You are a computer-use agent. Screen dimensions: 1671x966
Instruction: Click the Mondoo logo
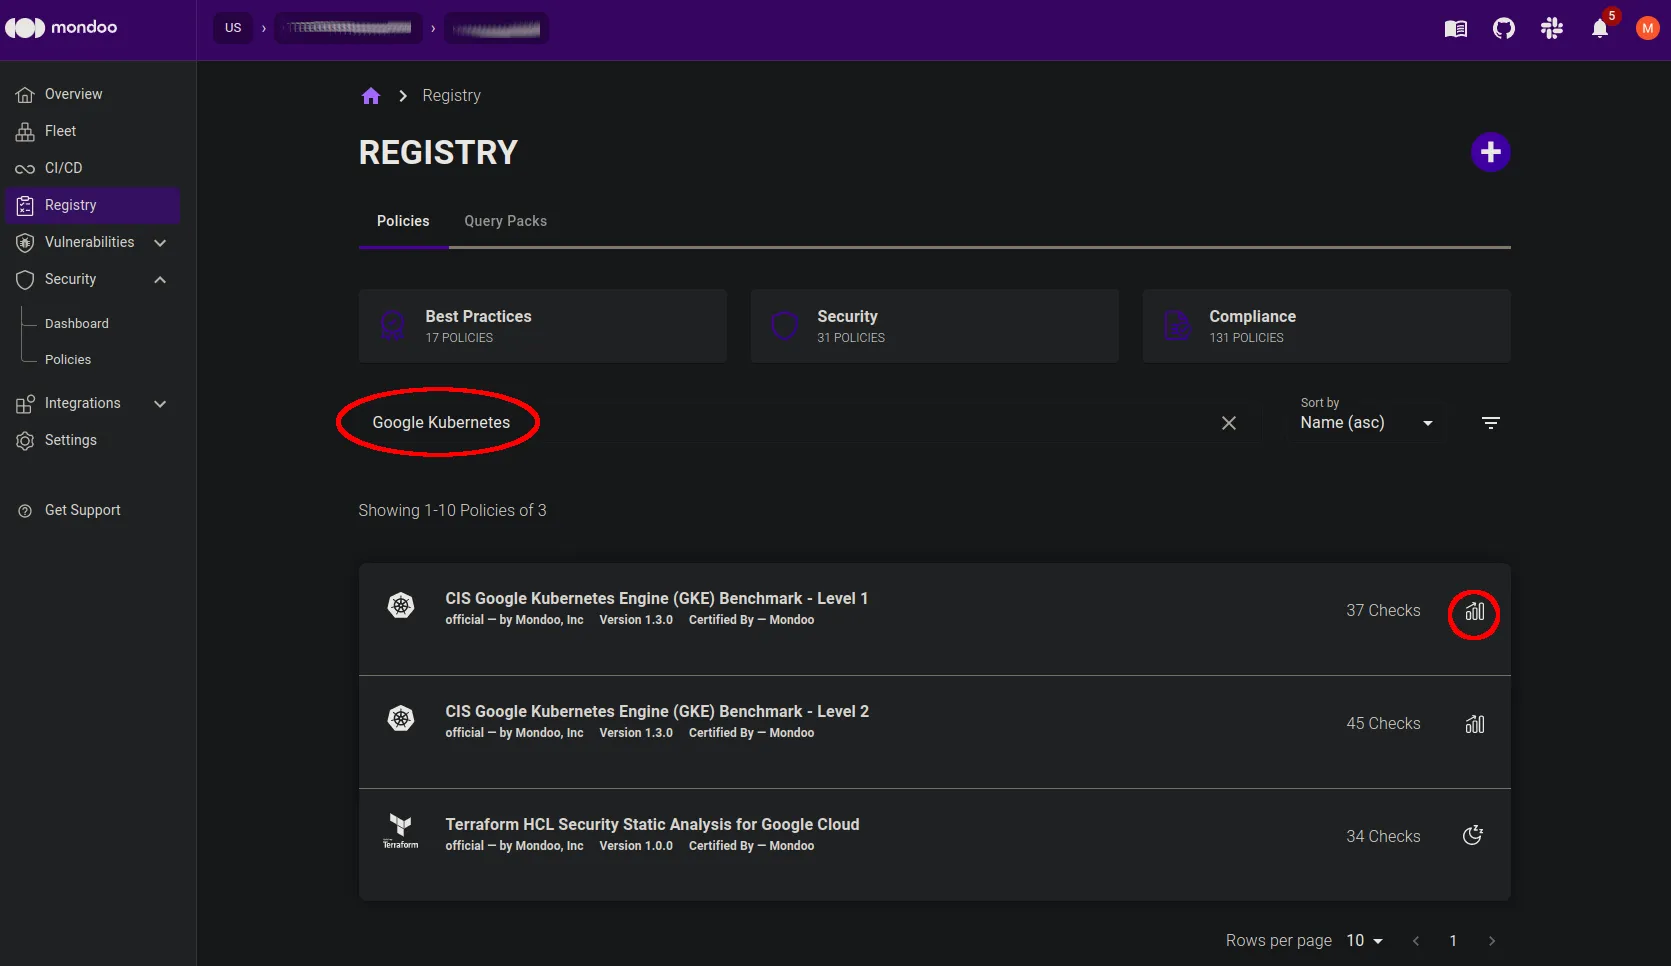[61, 28]
